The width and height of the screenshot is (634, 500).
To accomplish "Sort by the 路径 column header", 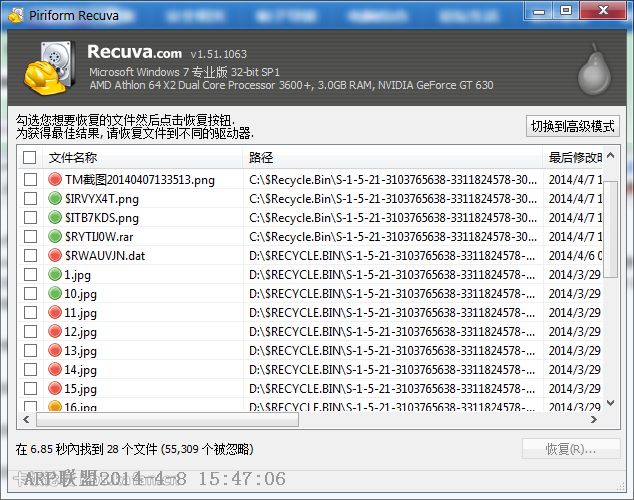I will pos(390,158).
